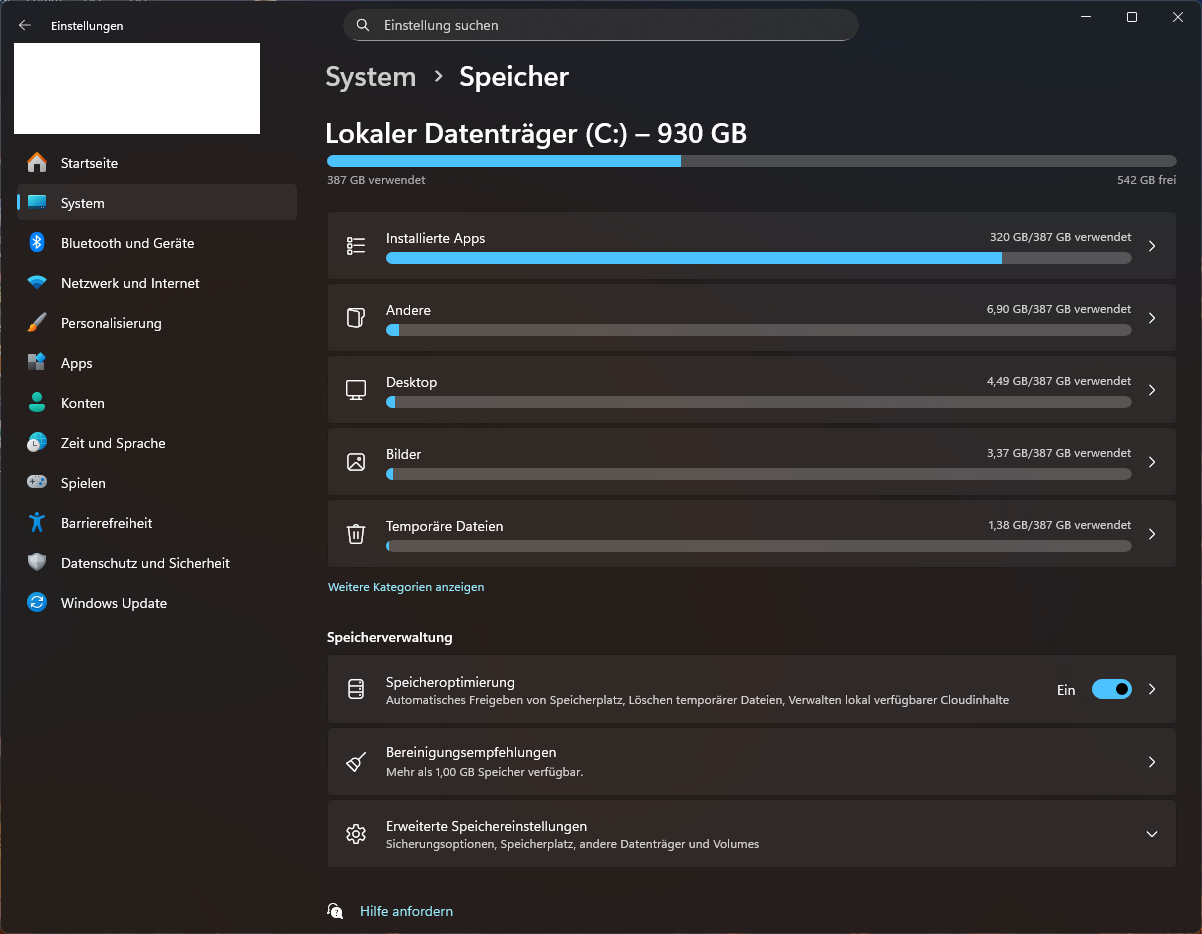Click the Personalisierung paintbrush icon
The width and height of the screenshot is (1202, 934).
pyautogui.click(x=37, y=322)
